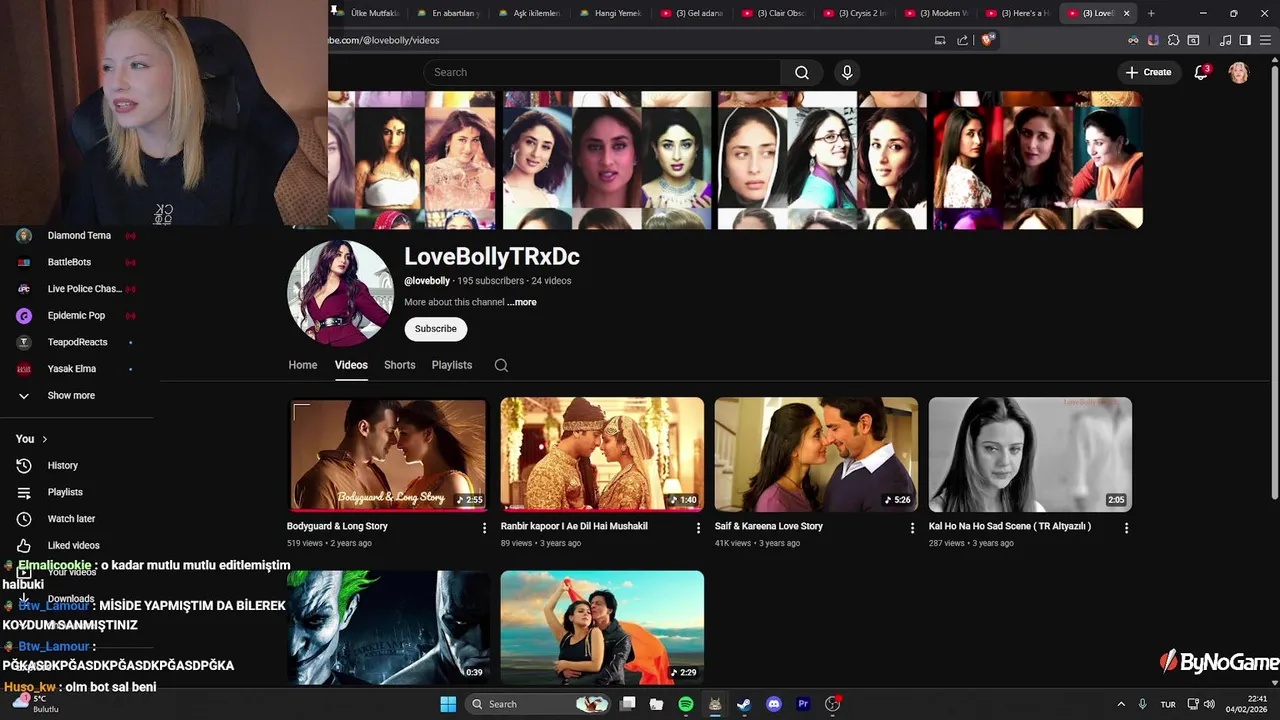Image resolution: width=1280 pixels, height=720 pixels.
Task: Open the account avatar menu
Action: click(x=1238, y=72)
